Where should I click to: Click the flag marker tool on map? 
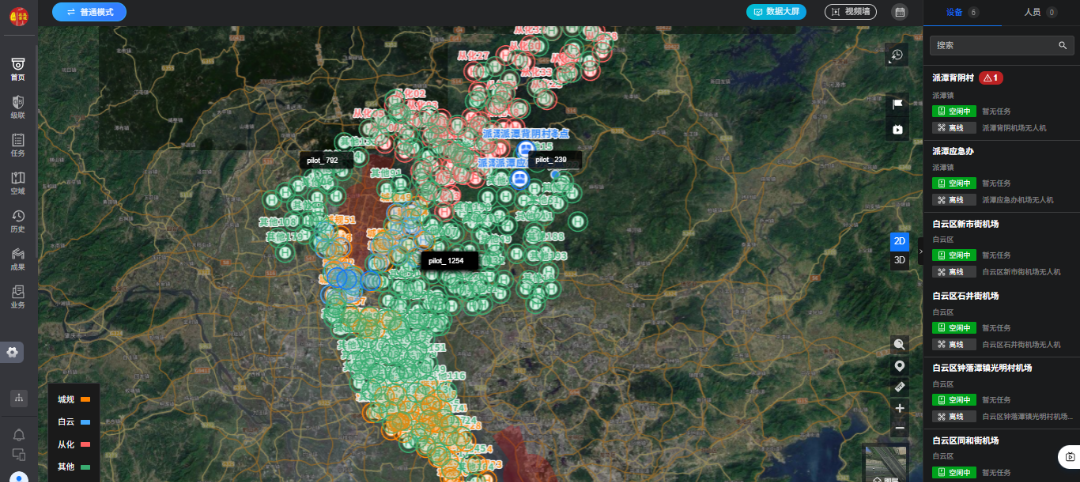point(897,103)
